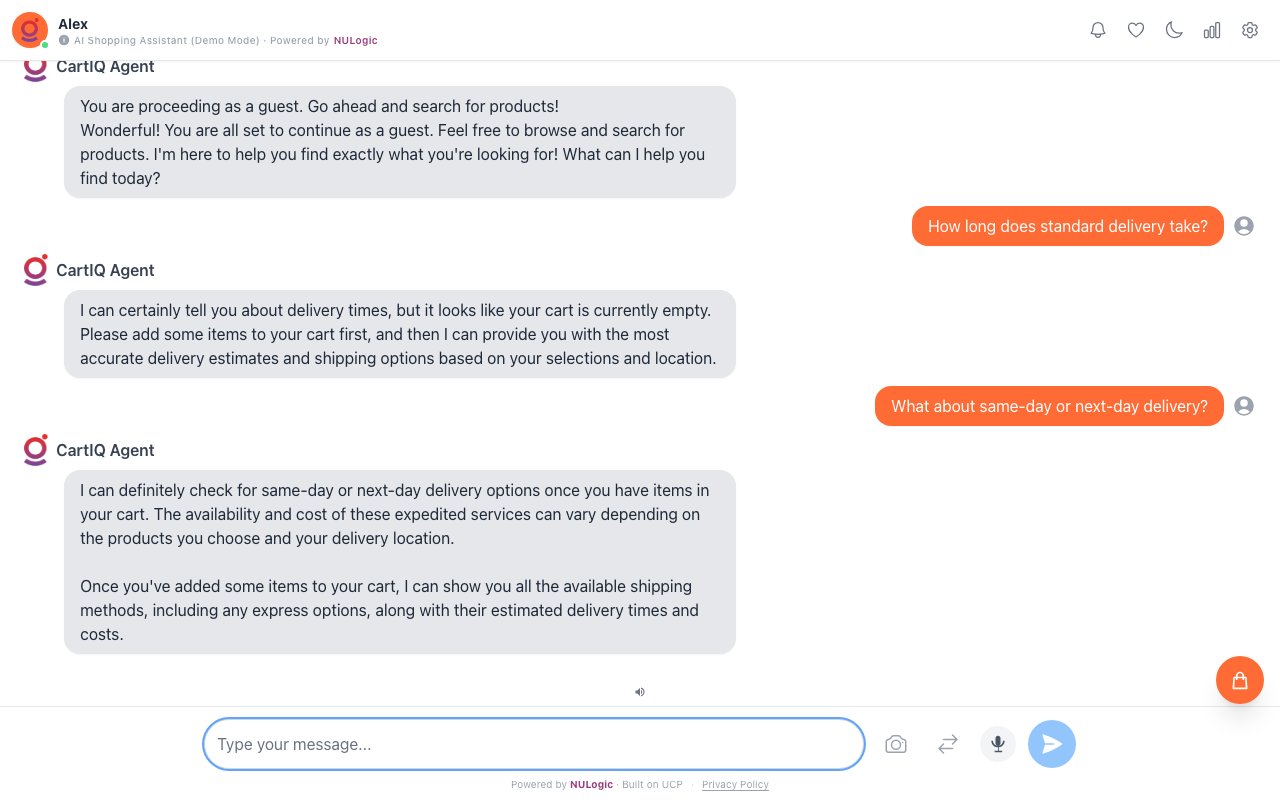Viewport: 1280px width, 800px height.
Task: Activate the microphone voice input button
Action: [998, 744]
